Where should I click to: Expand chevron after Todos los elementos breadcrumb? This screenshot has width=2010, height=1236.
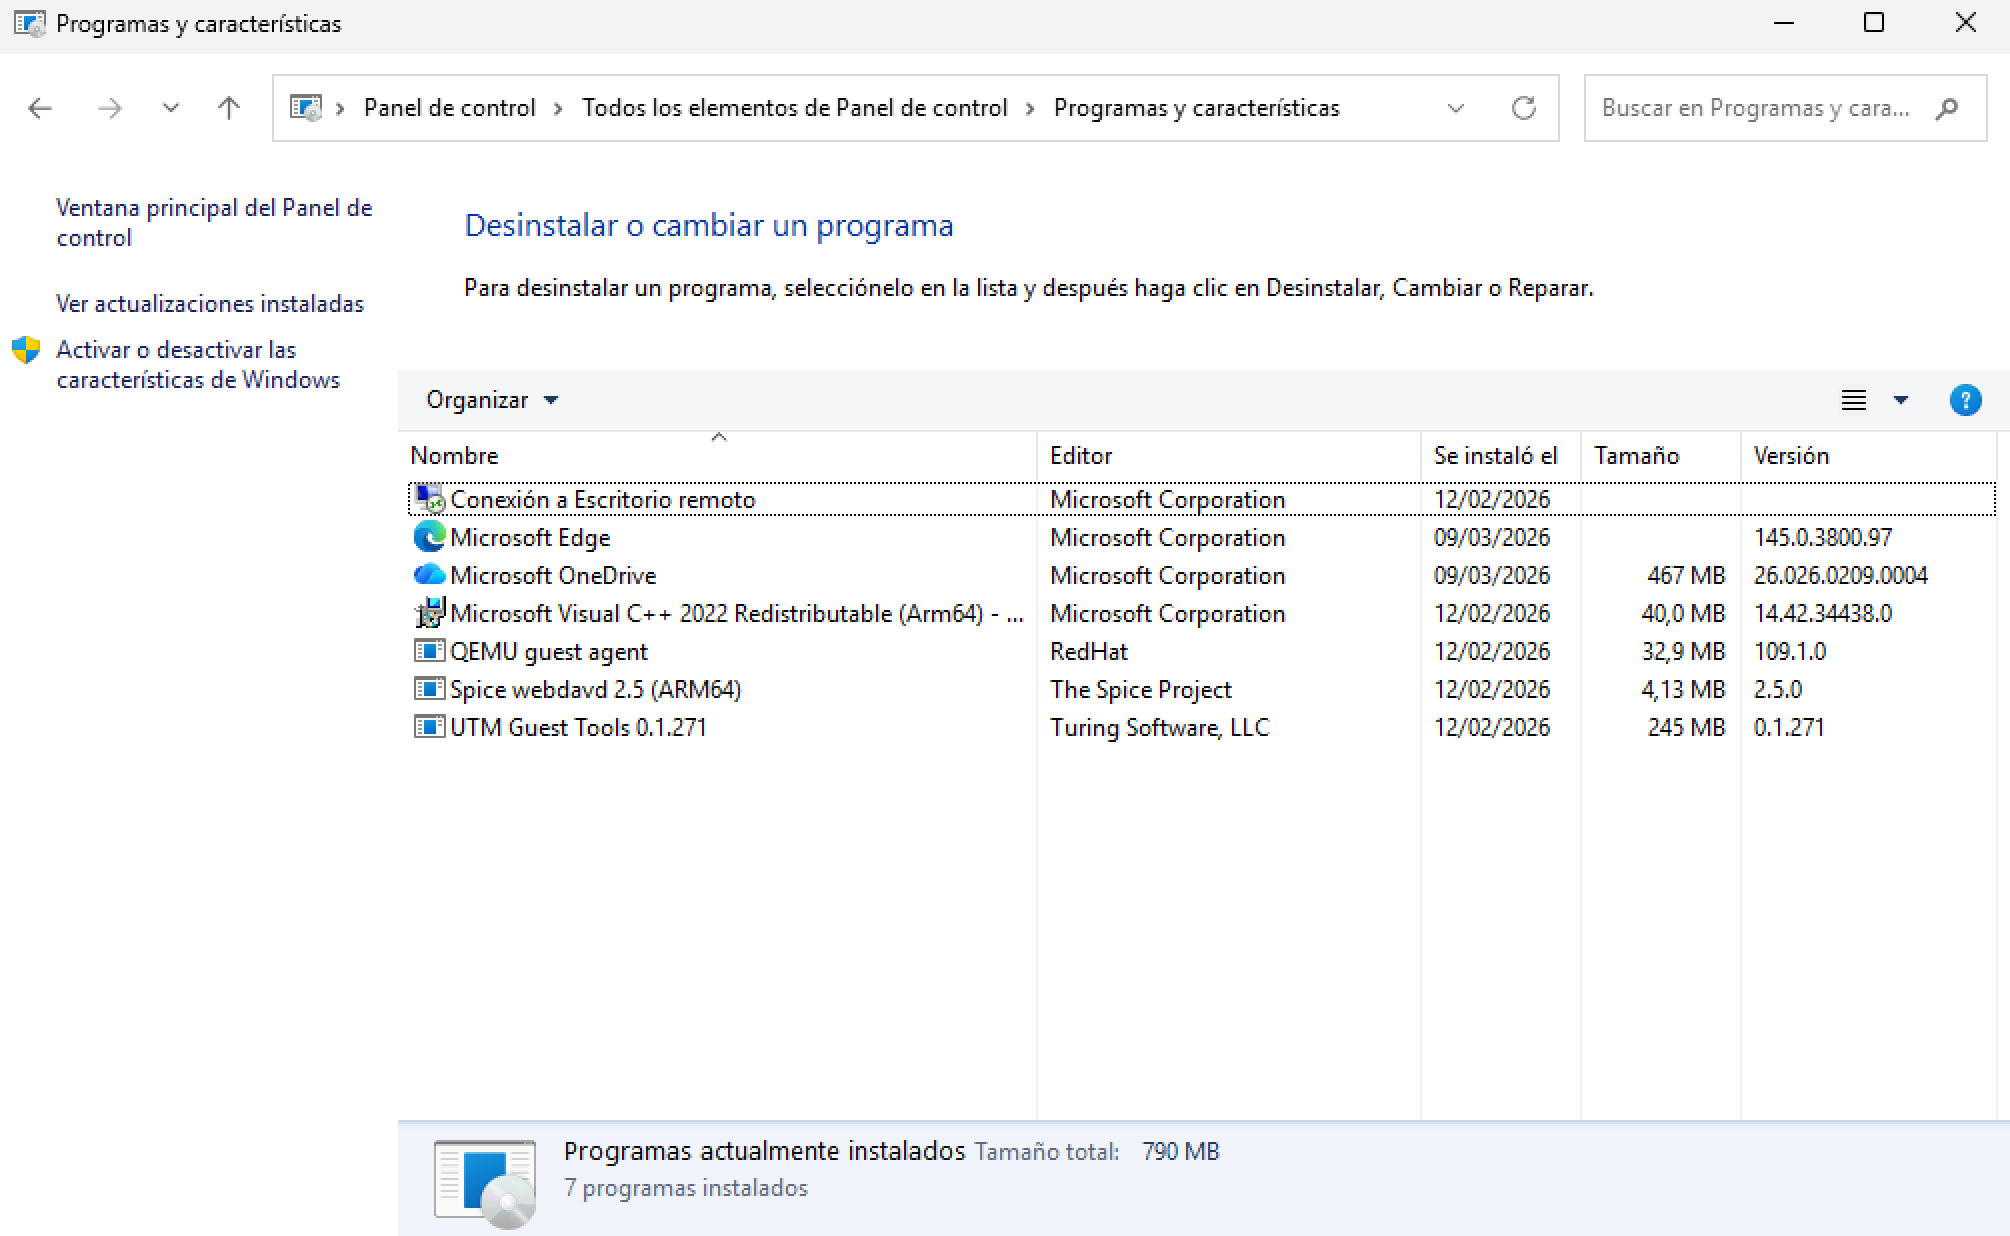click(x=1030, y=108)
